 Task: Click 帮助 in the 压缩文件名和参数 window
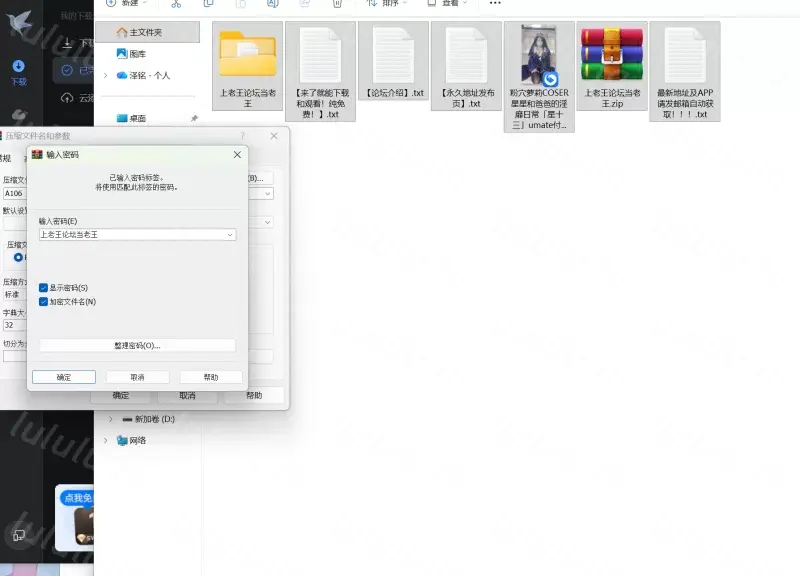[x=254, y=395]
